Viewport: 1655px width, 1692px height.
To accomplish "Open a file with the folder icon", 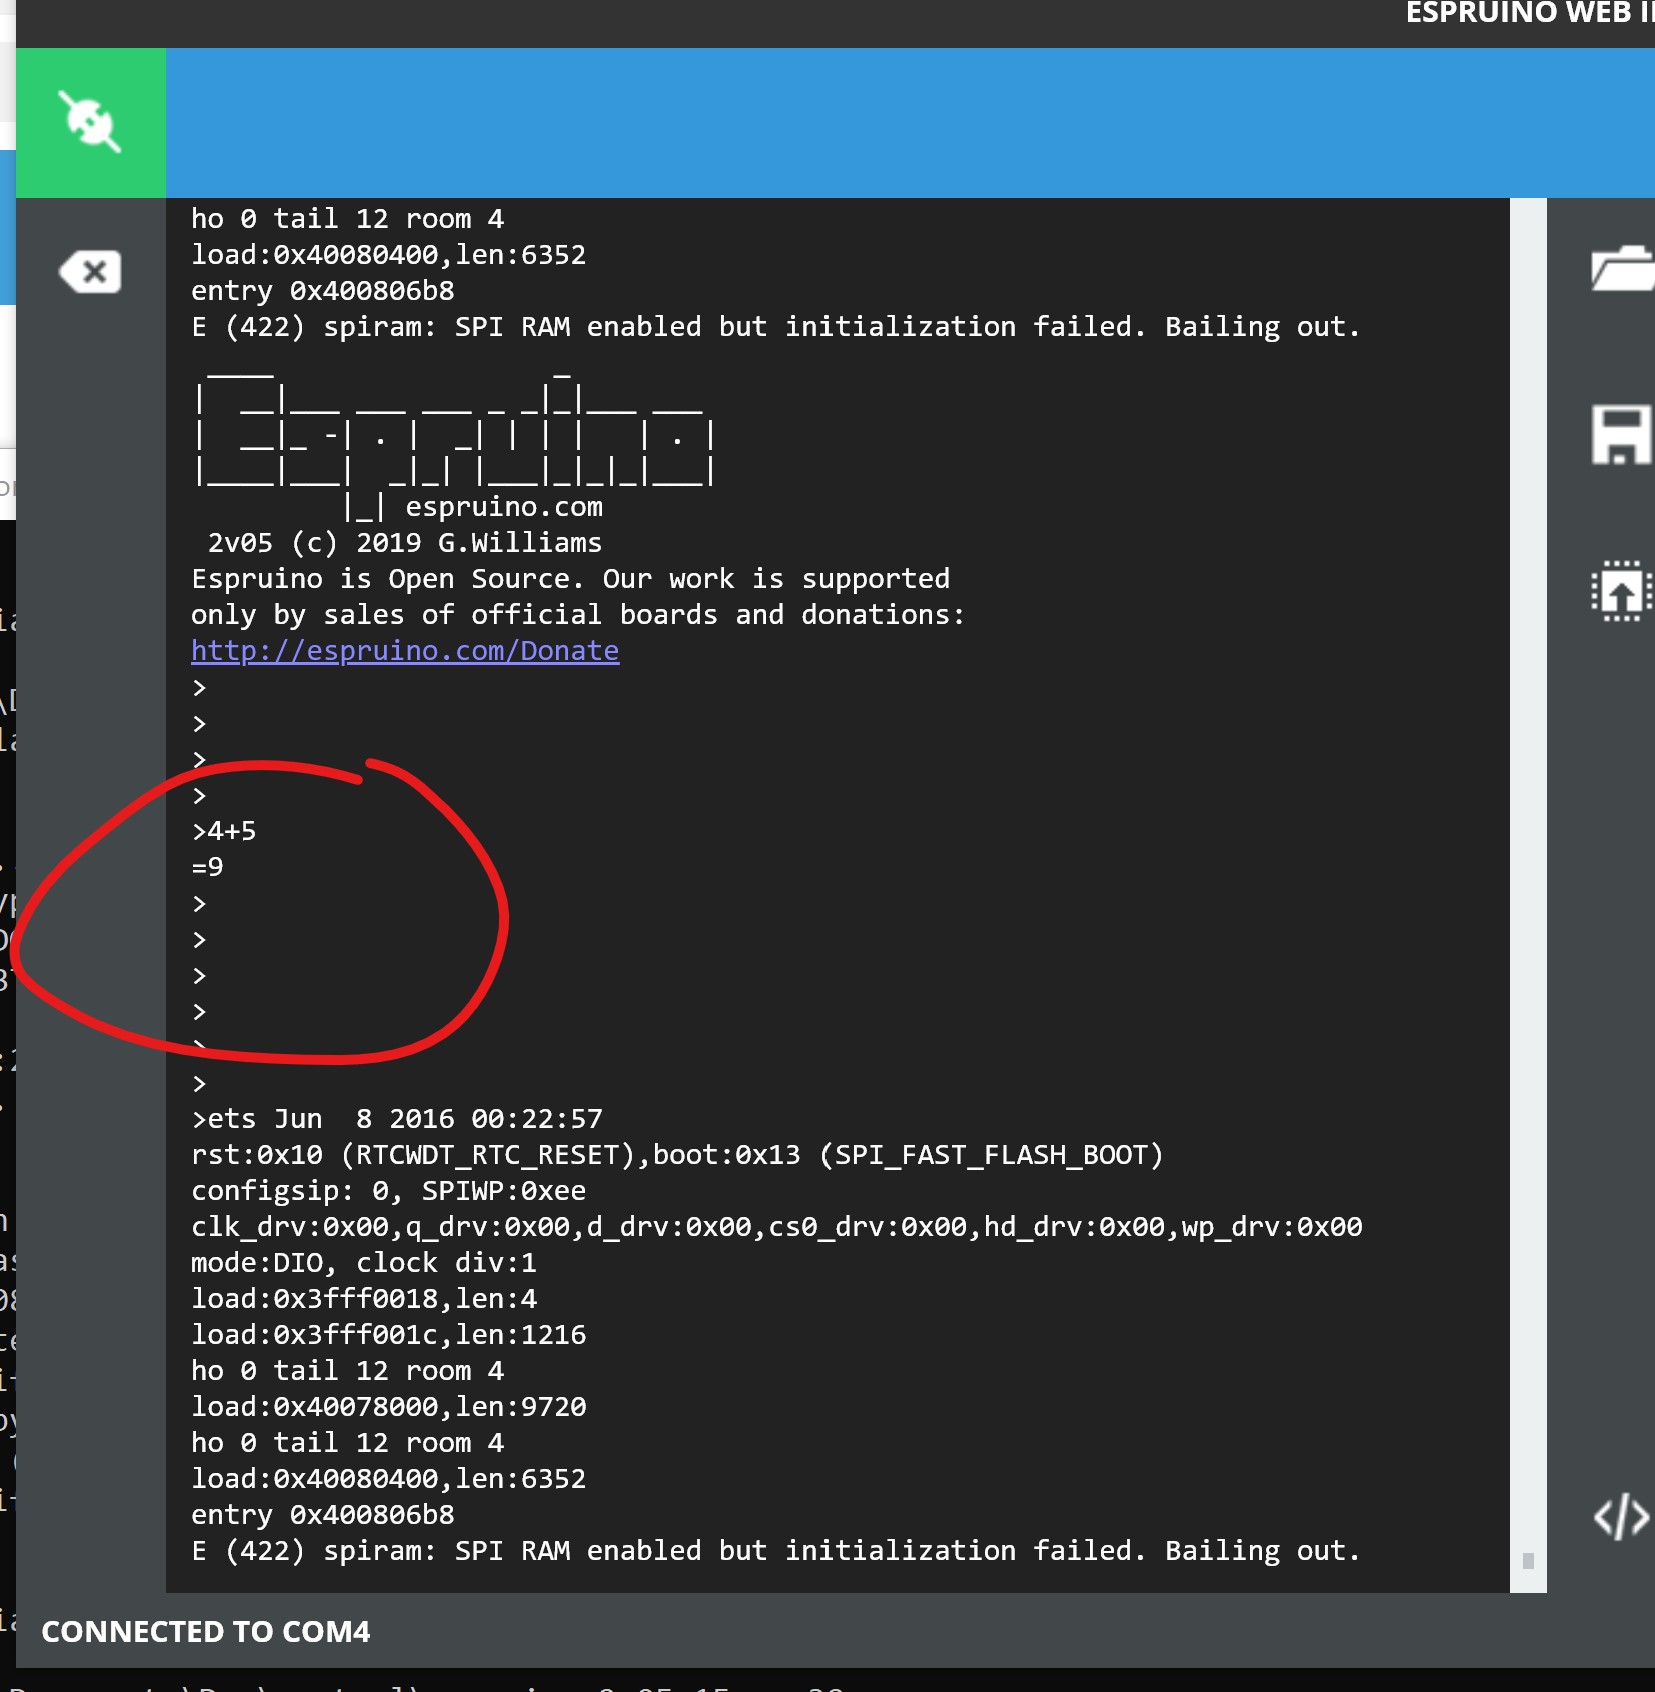I will pyautogui.click(x=1621, y=268).
